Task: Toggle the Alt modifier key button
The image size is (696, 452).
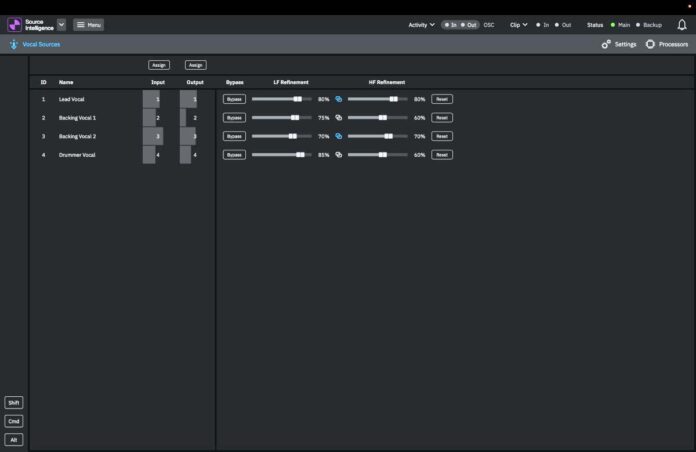Action: [14, 440]
